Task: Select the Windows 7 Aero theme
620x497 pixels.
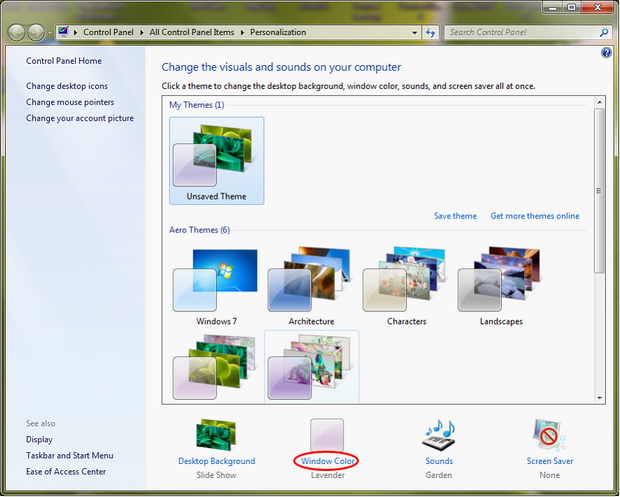Action: pos(216,281)
